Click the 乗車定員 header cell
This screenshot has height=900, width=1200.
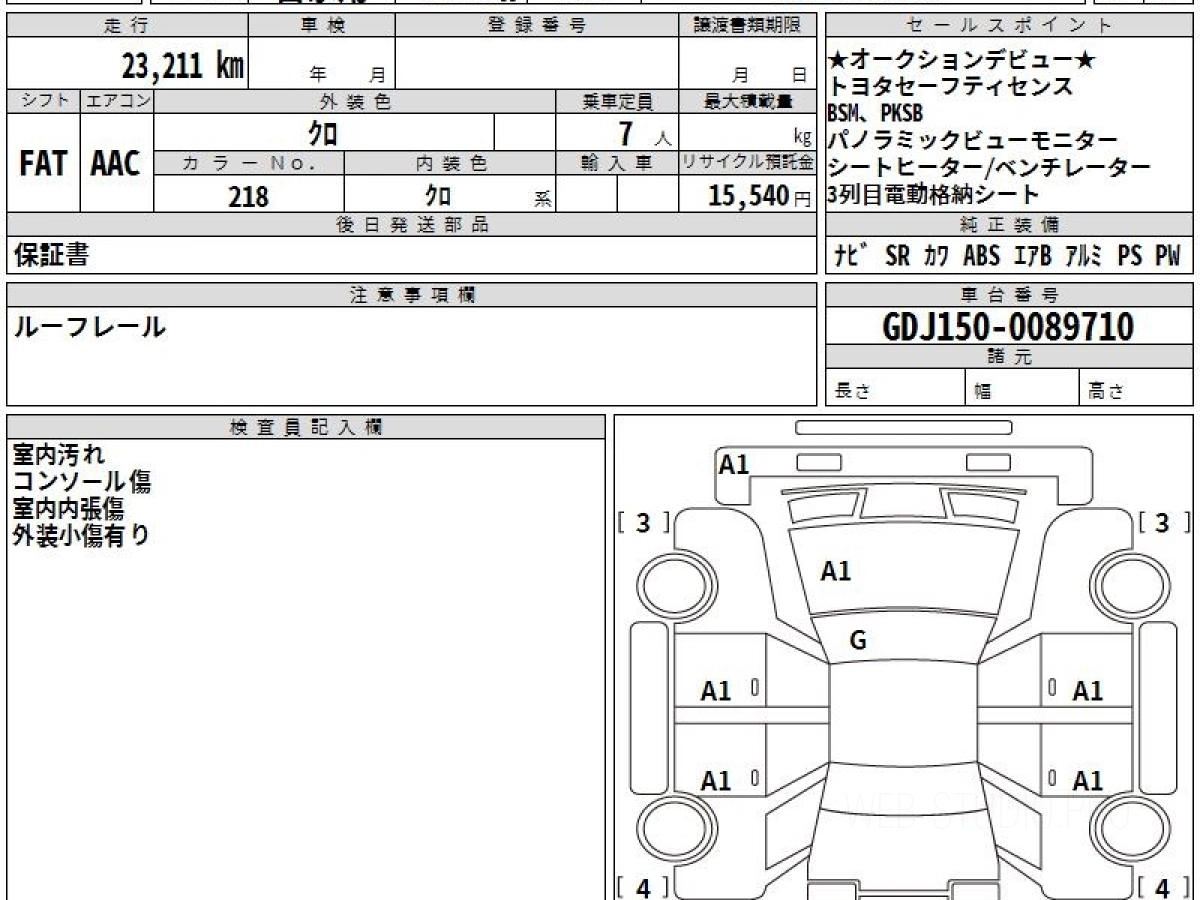(617, 101)
